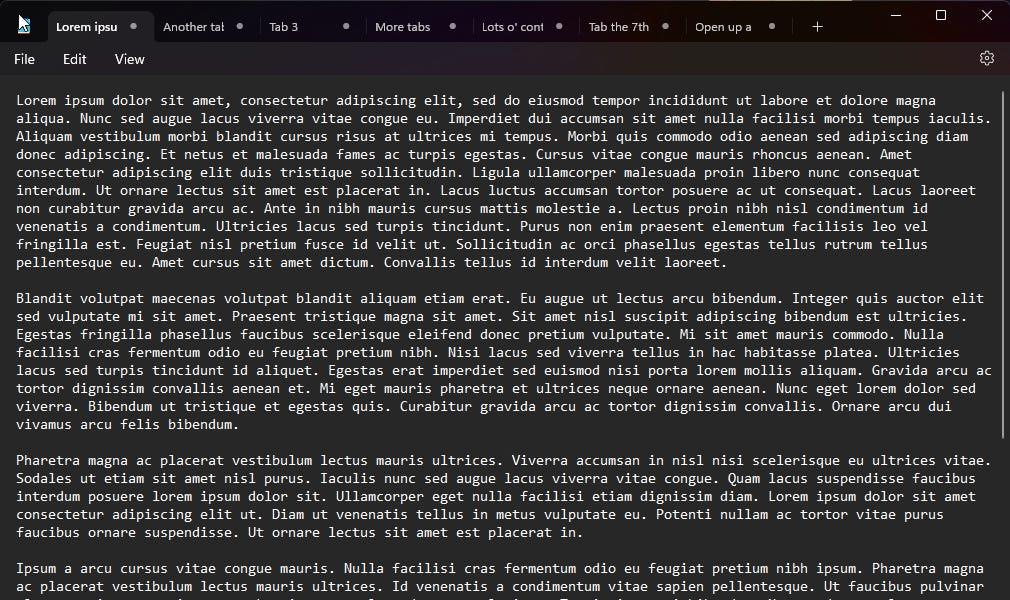Open the Edit menu
1010x600 pixels.
point(74,59)
